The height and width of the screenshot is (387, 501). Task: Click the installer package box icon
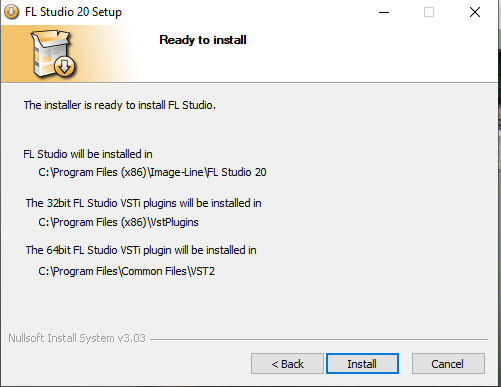pos(53,53)
